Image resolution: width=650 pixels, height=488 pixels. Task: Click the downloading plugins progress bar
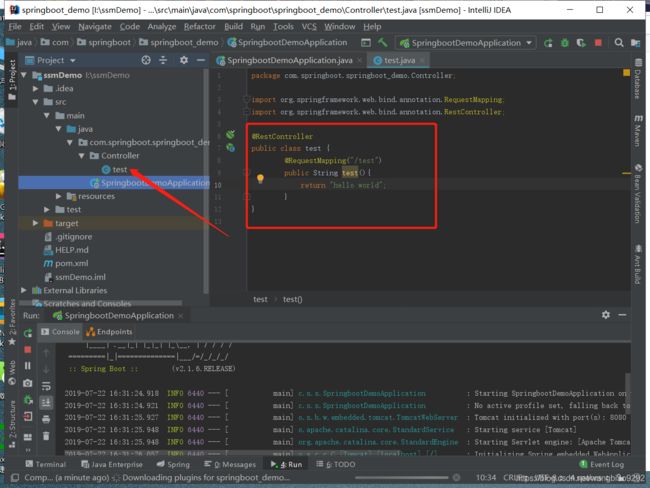coord(402,478)
